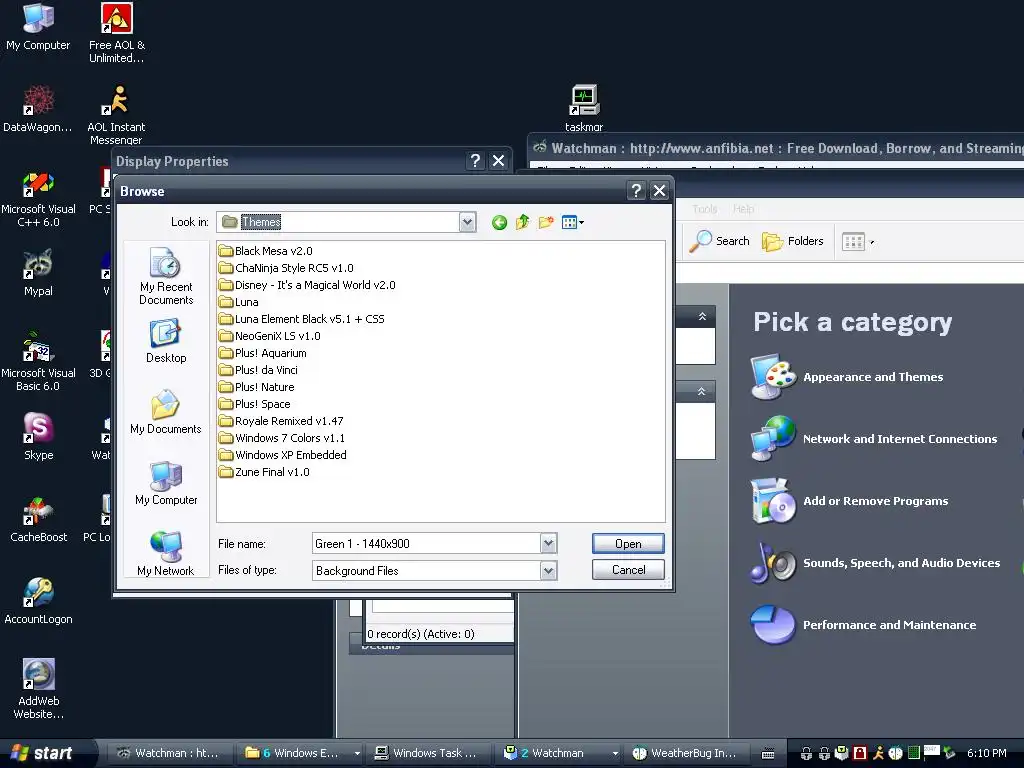Click the Browse dialog help button

pos(636,191)
